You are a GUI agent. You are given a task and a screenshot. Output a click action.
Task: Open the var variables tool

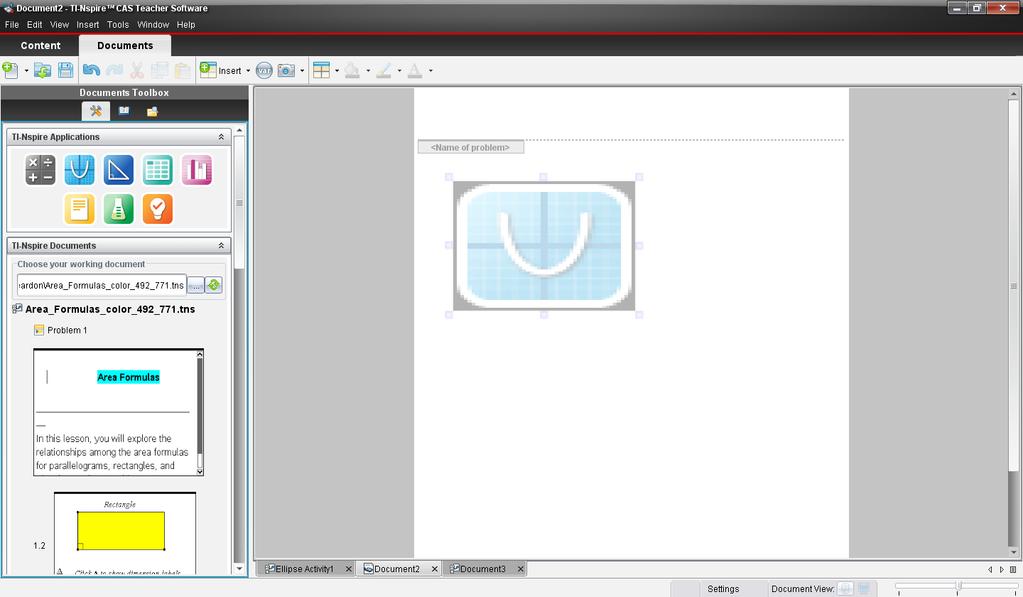click(x=264, y=70)
